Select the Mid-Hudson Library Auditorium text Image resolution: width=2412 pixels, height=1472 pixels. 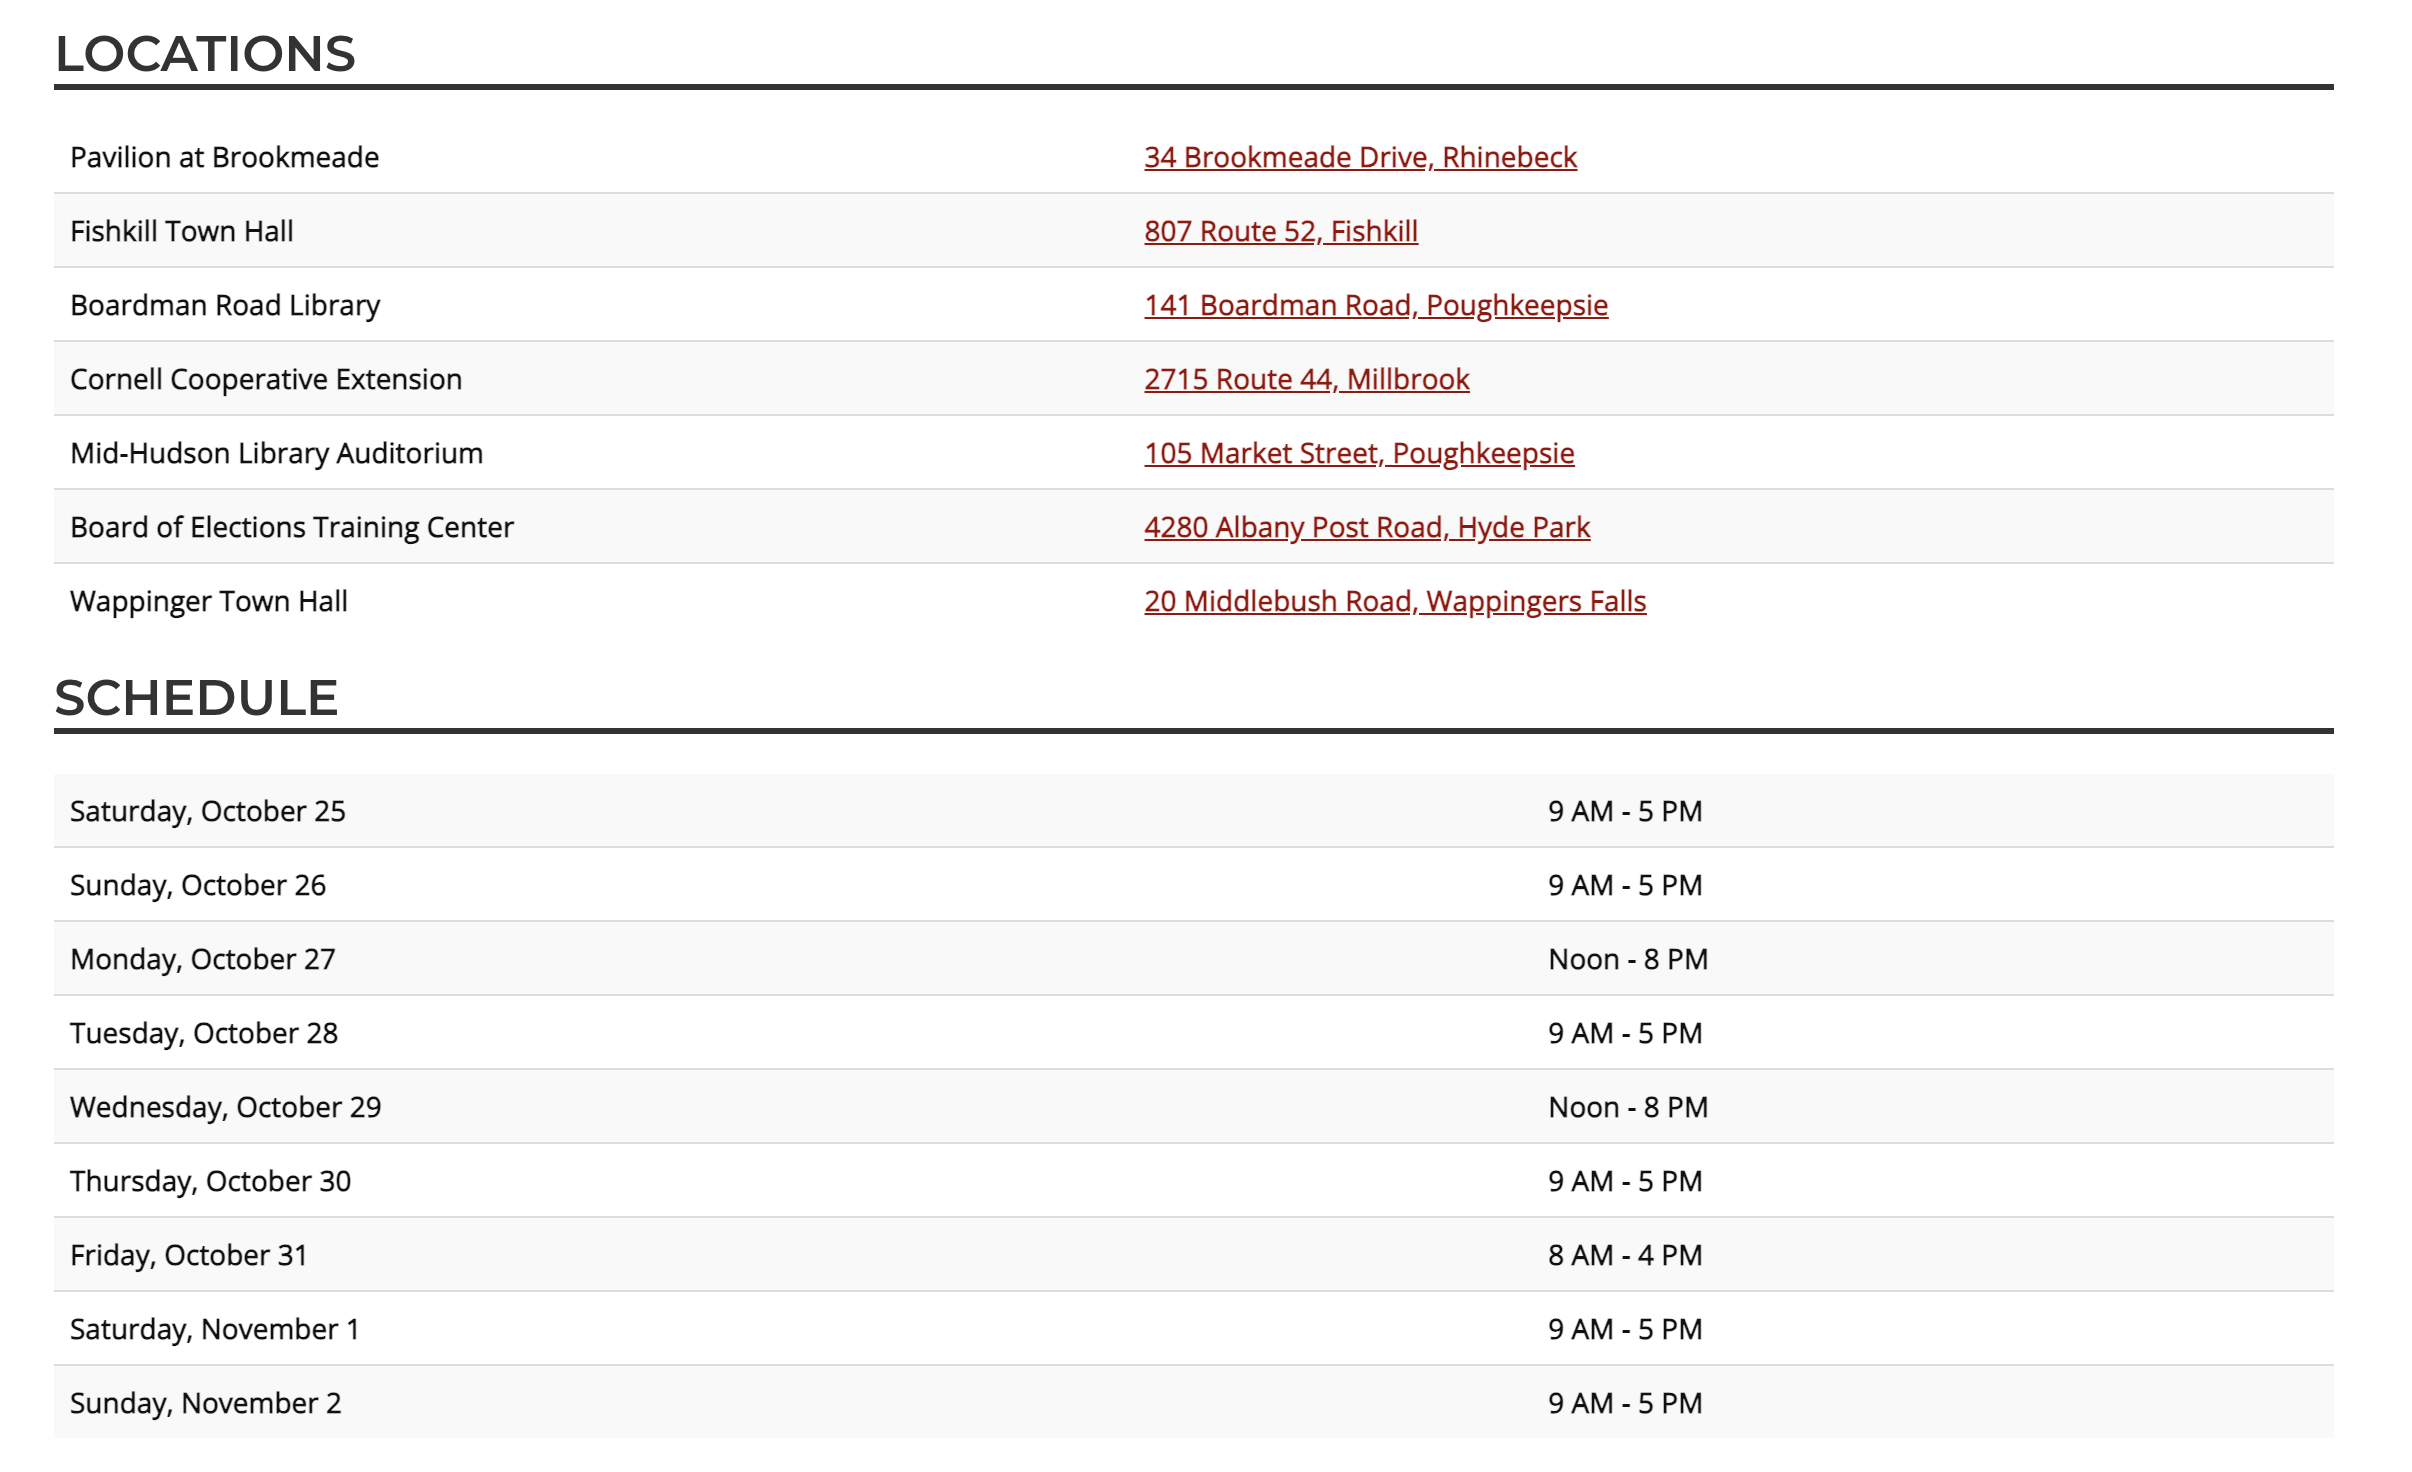(x=276, y=453)
